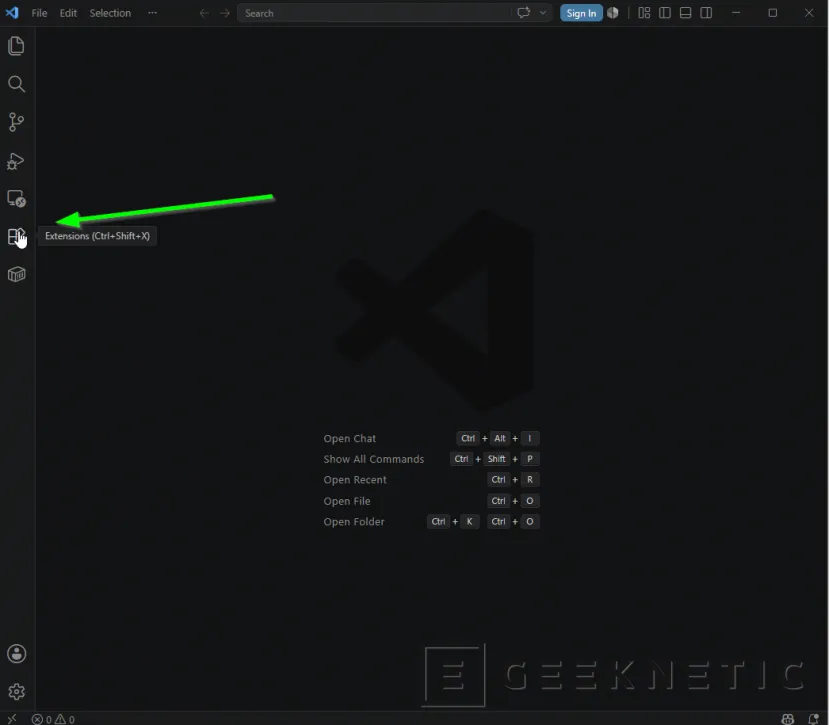The image size is (829, 725).
Task: Open the Manage gear menu
Action: click(x=16, y=691)
